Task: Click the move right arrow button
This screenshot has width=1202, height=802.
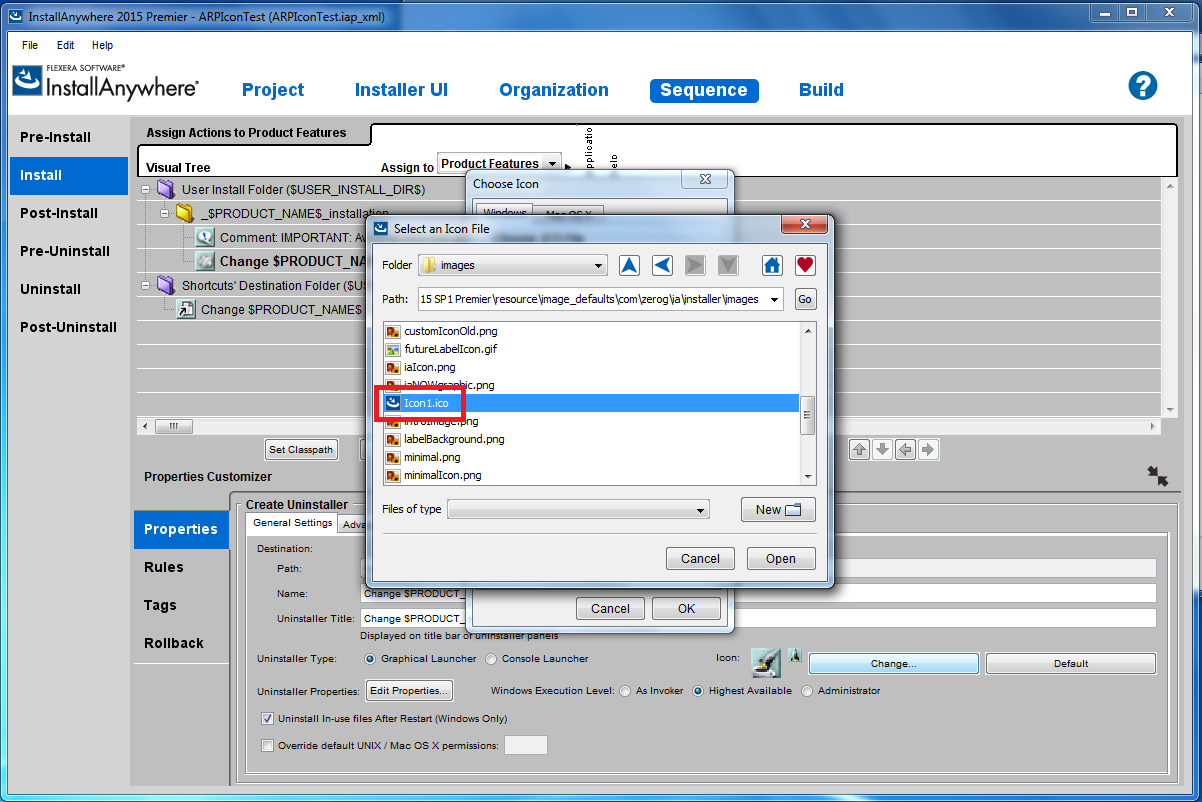Action: [x=928, y=450]
